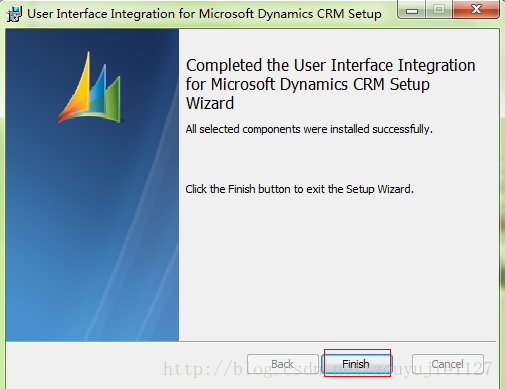The height and width of the screenshot is (389, 505).
Task: Click the grayed-out Back button
Action: (x=283, y=364)
